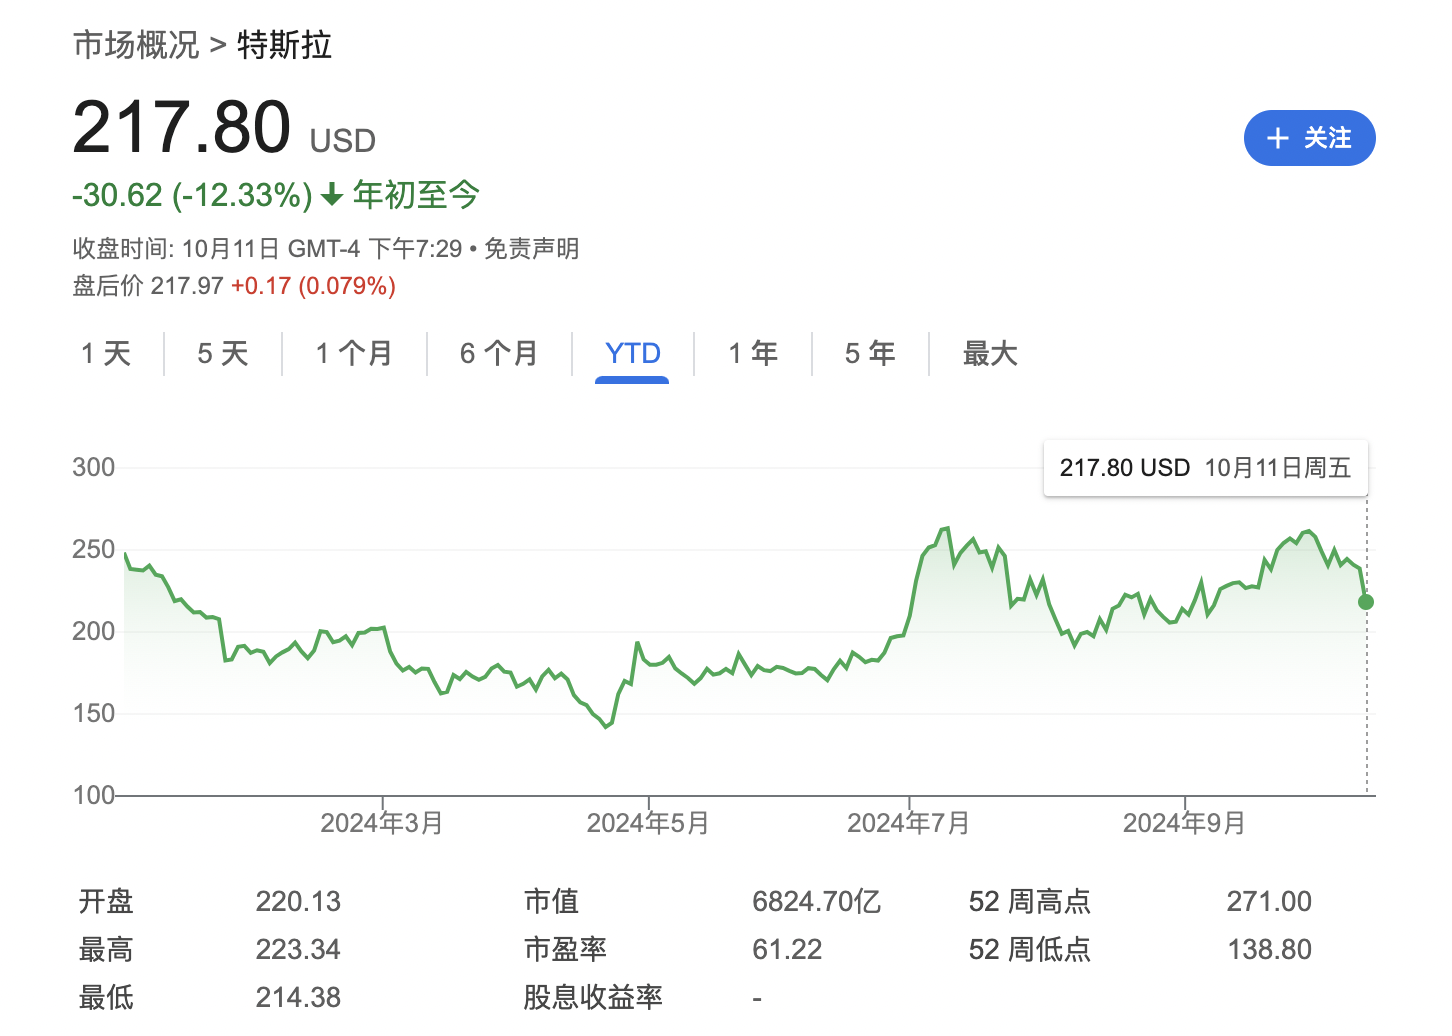This screenshot has width=1452, height=1036.
Task: View the 5 年 price history tab
Action: point(870,353)
